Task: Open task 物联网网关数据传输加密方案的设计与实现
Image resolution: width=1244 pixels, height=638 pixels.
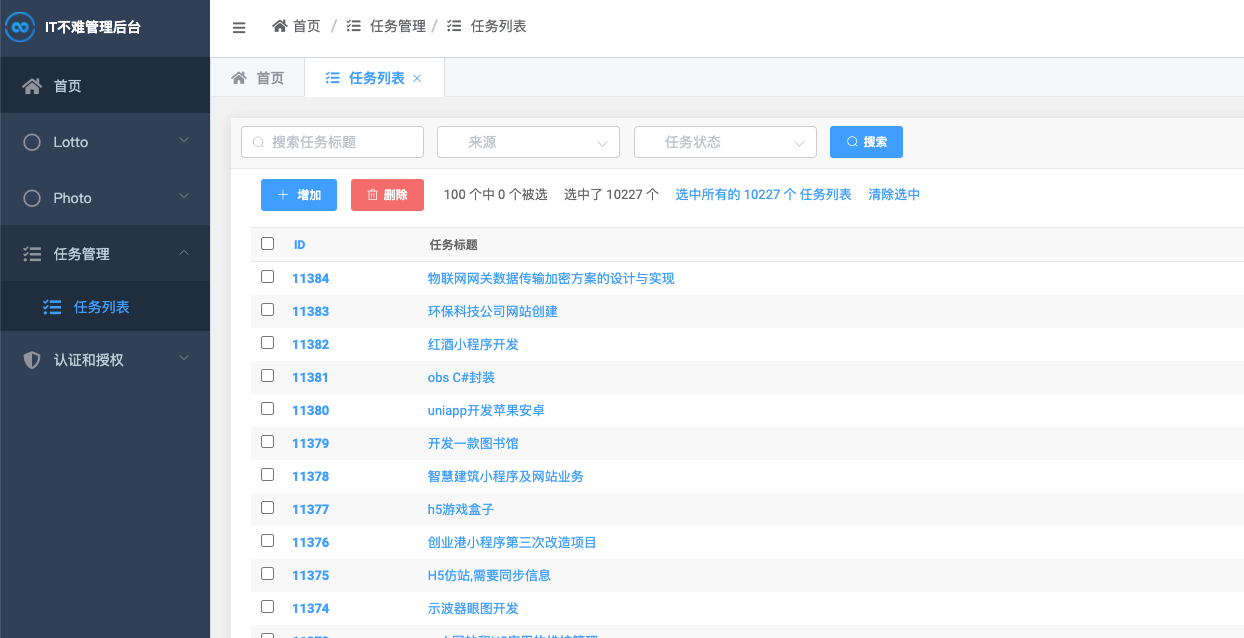Action: tap(551, 278)
